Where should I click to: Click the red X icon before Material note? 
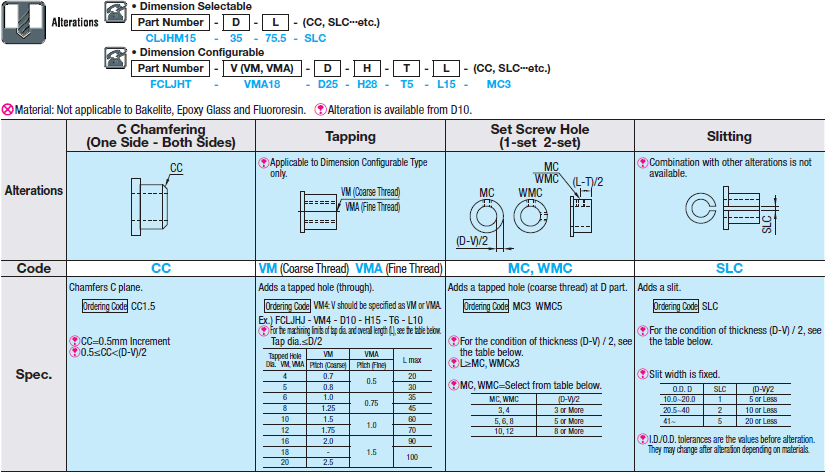7,110
